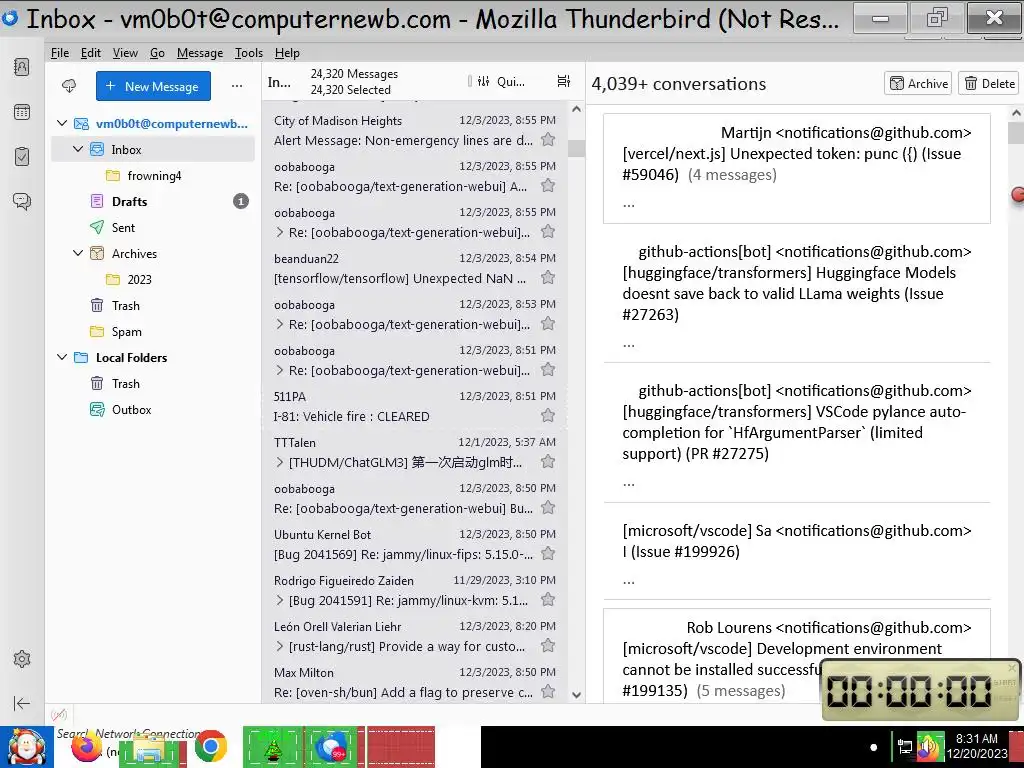Click Get Messages cloud icon
1024x768 pixels.
pyautogui.click(x=69, y=86)
